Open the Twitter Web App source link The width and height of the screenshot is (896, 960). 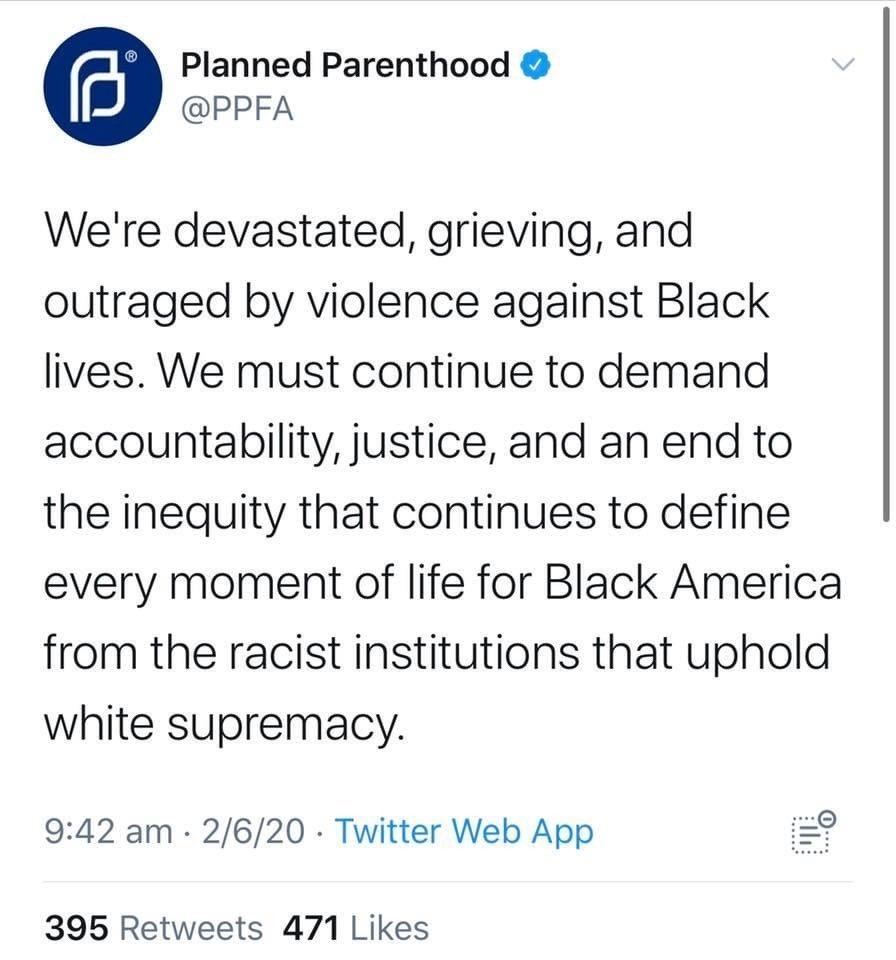[463, 831]
